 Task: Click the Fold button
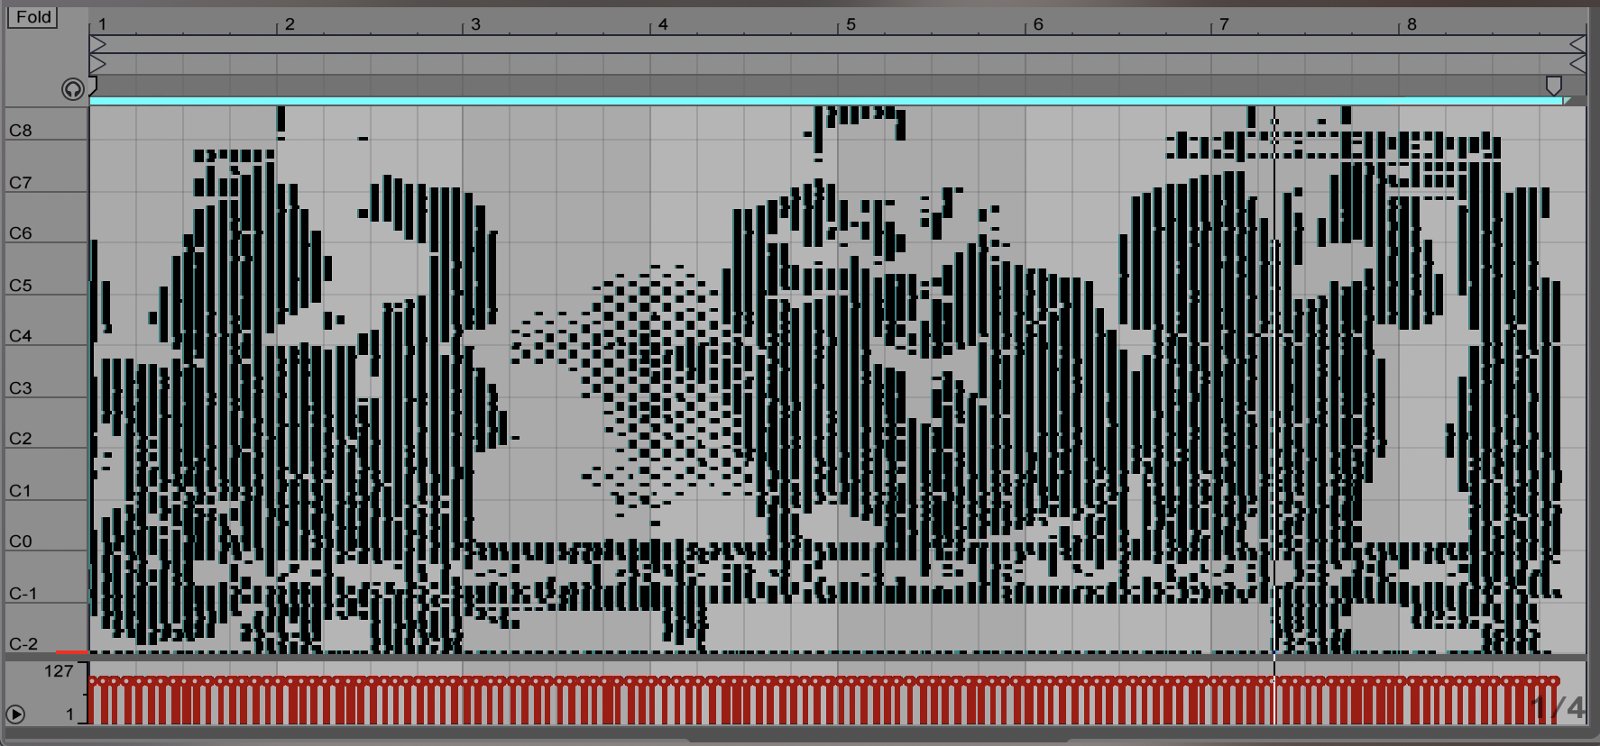tap(33, 17)
